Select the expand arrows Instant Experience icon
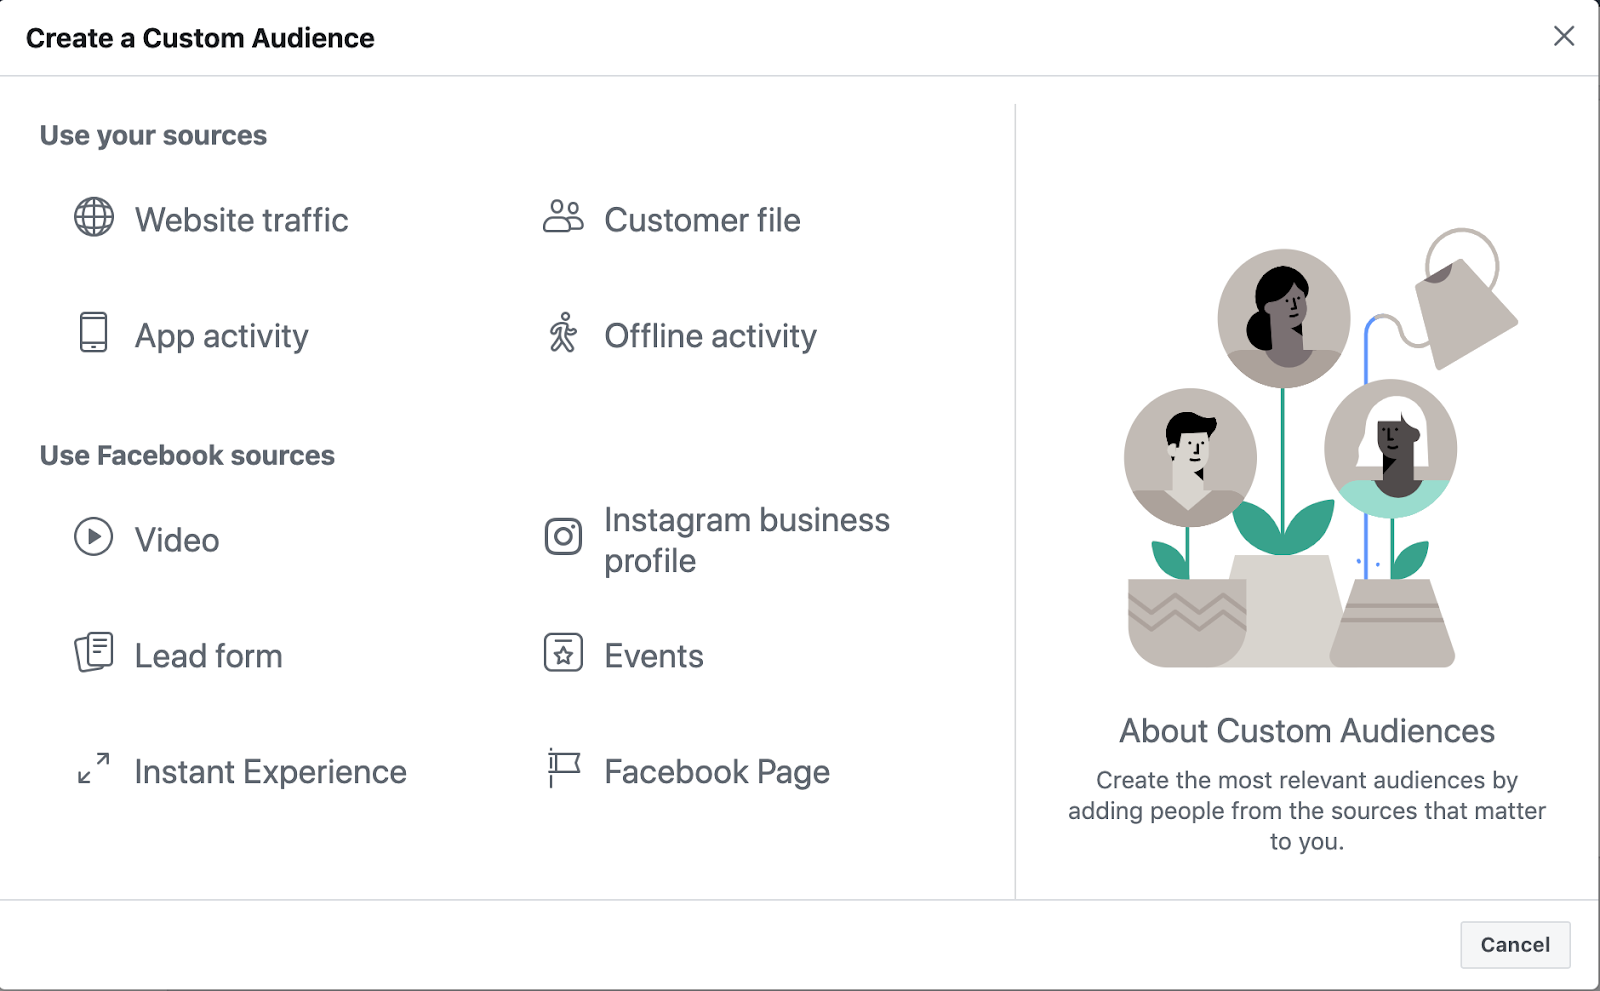1600x991 pixels. (x=94, y=768)
